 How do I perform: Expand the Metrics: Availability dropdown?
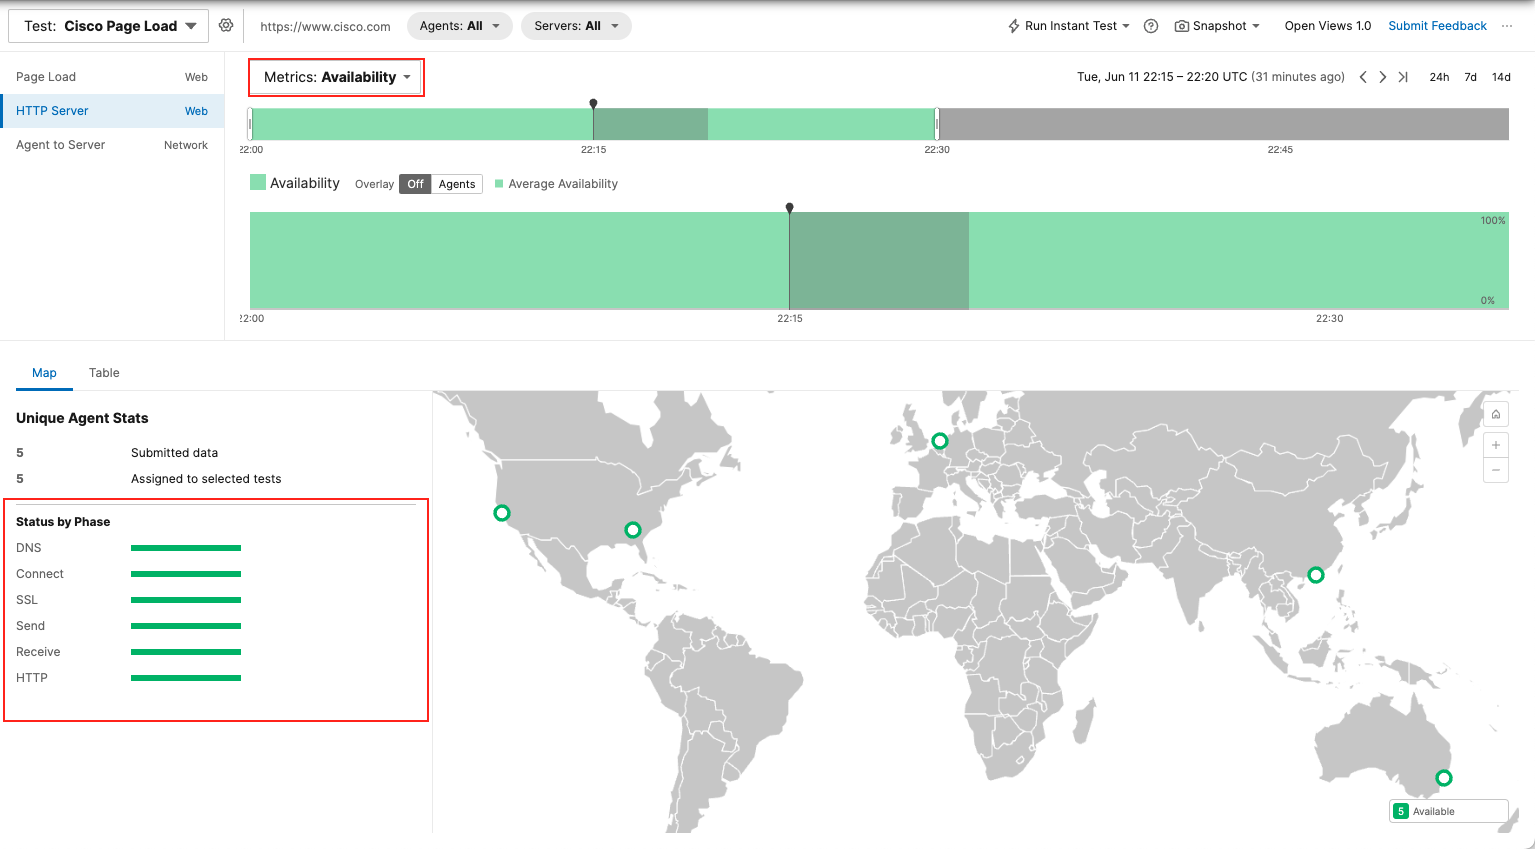click(x=337, y=77)
